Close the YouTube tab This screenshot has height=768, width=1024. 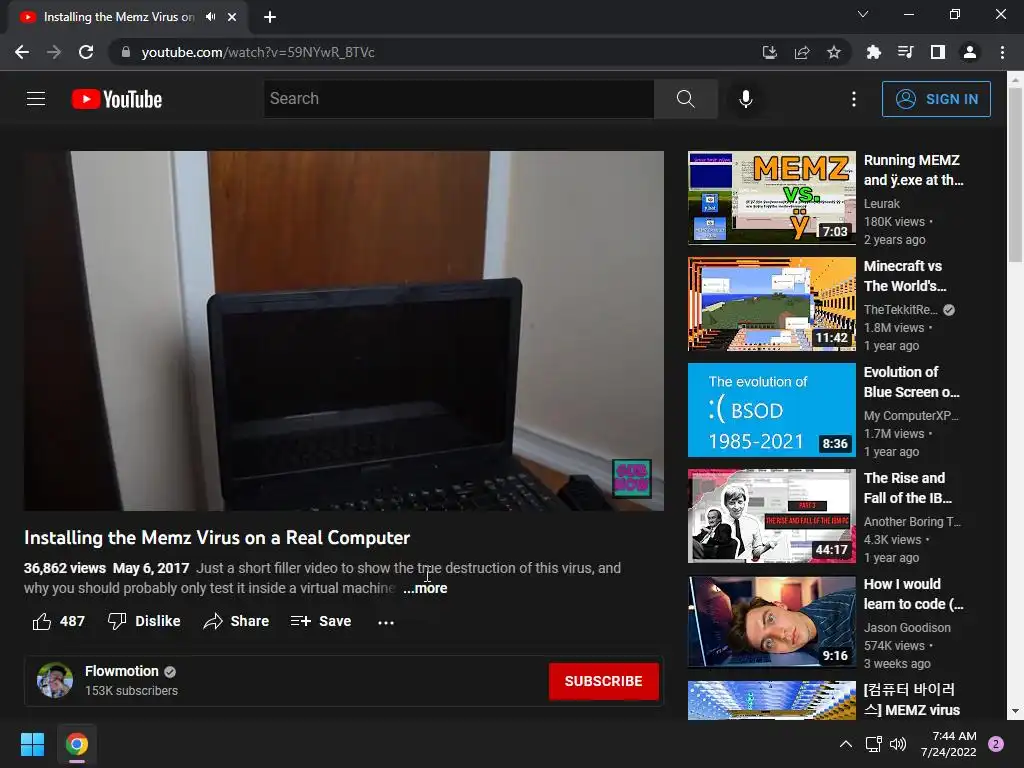tap(232, 17)
